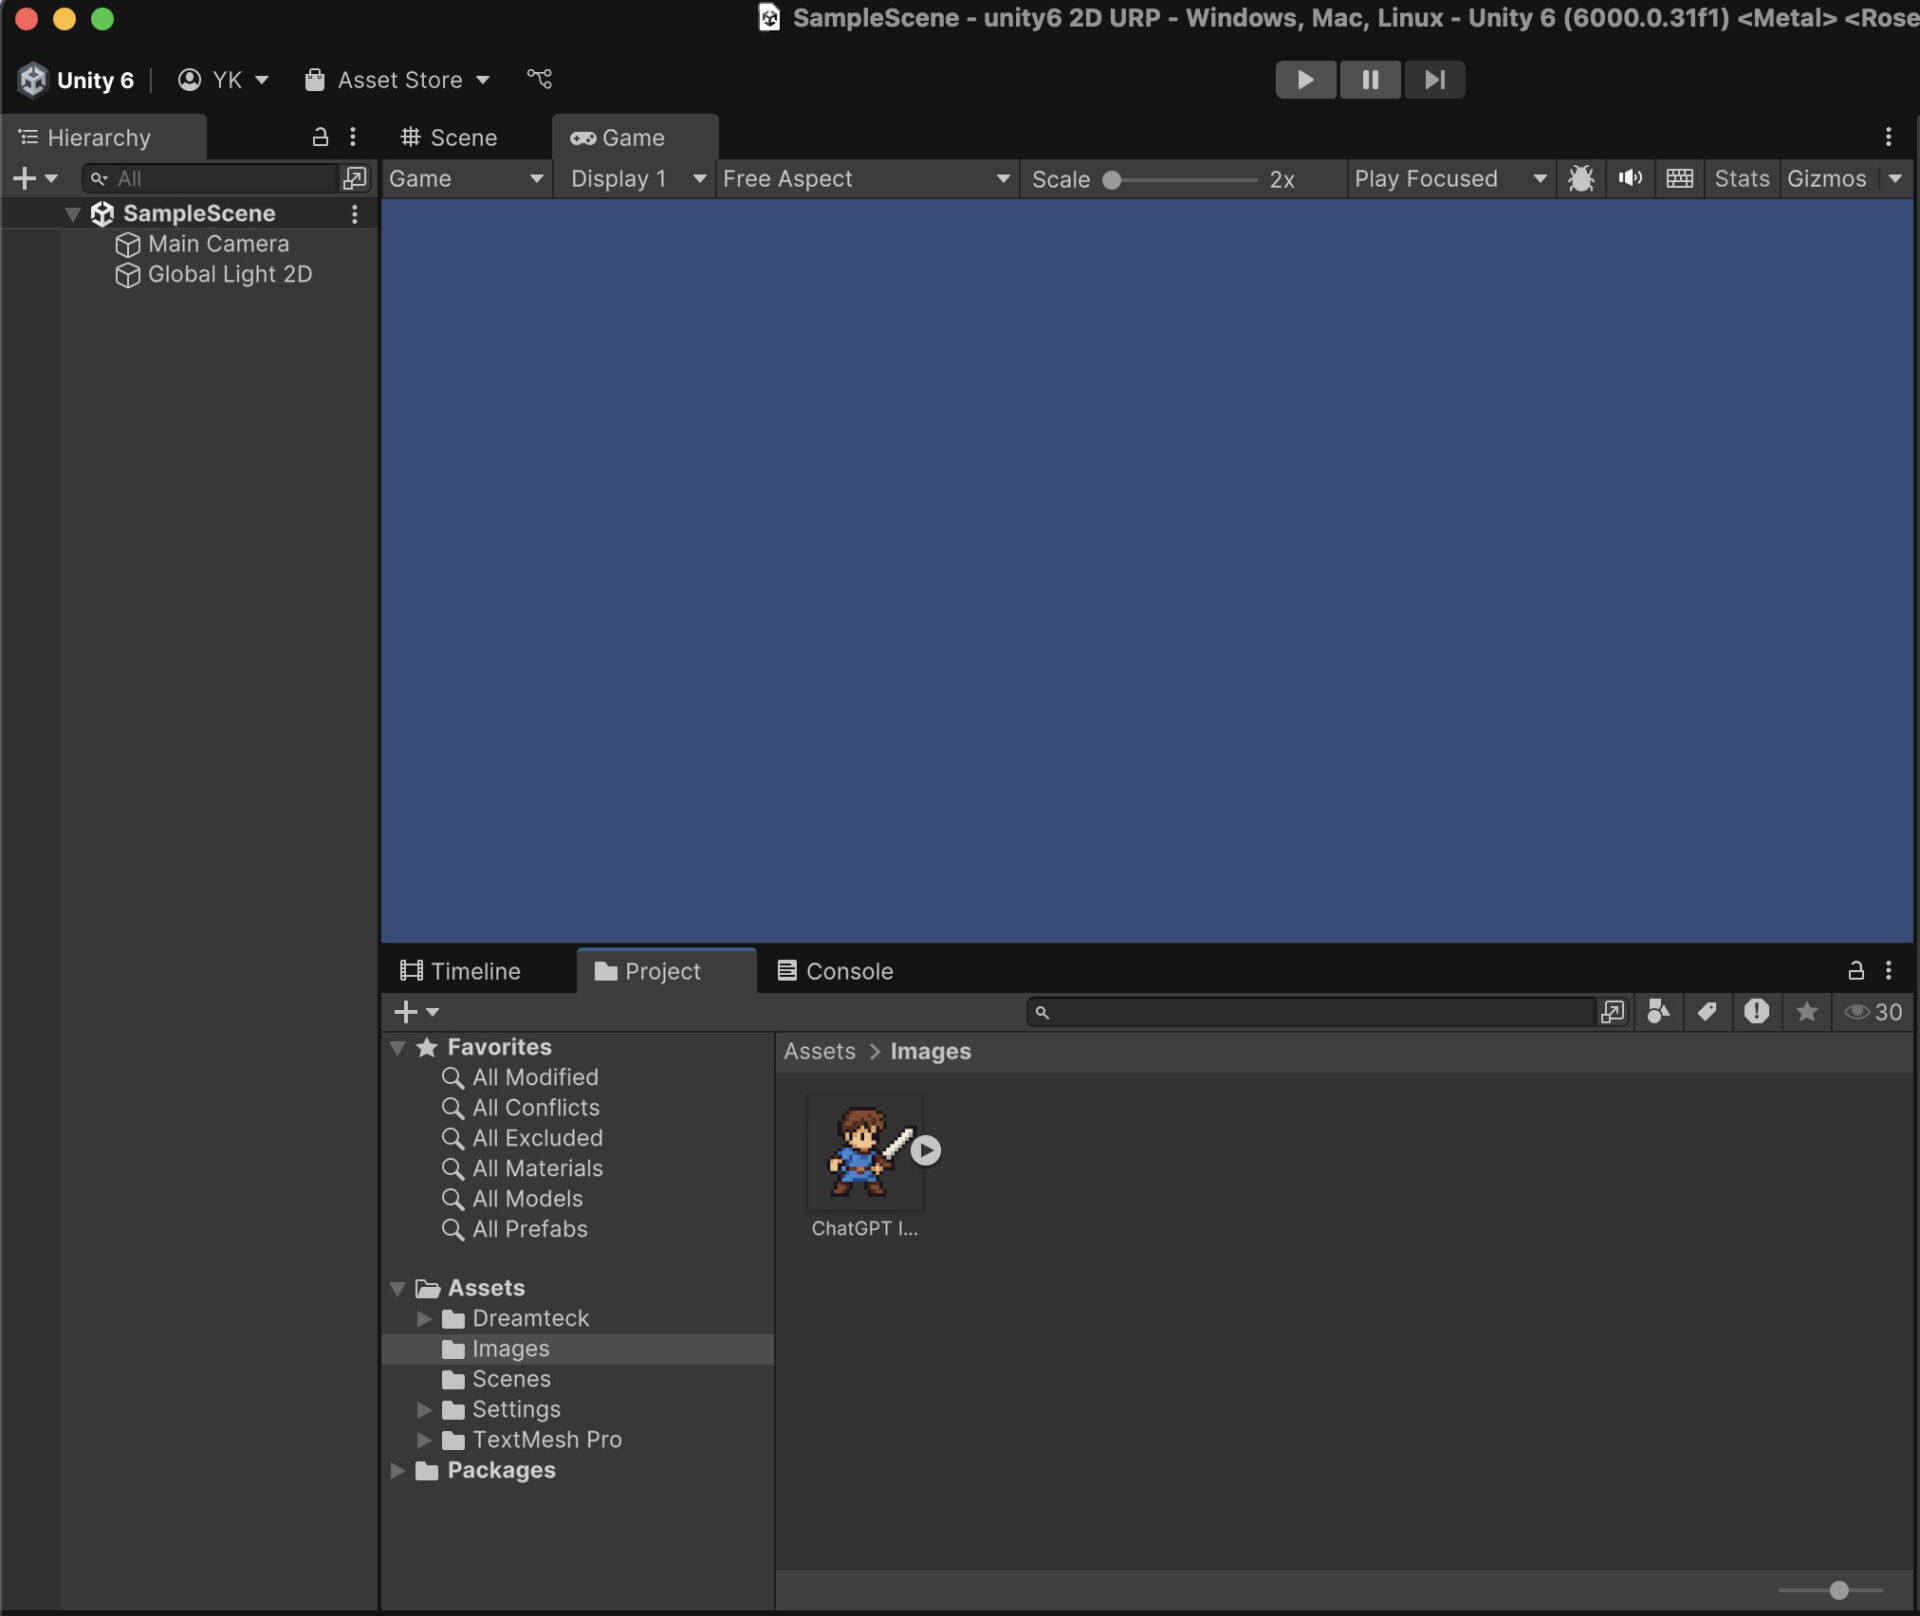This screenshot has width=1920, height=1616.
Task: Toggle the Project panel lock icon
Action: point(1855,970)
